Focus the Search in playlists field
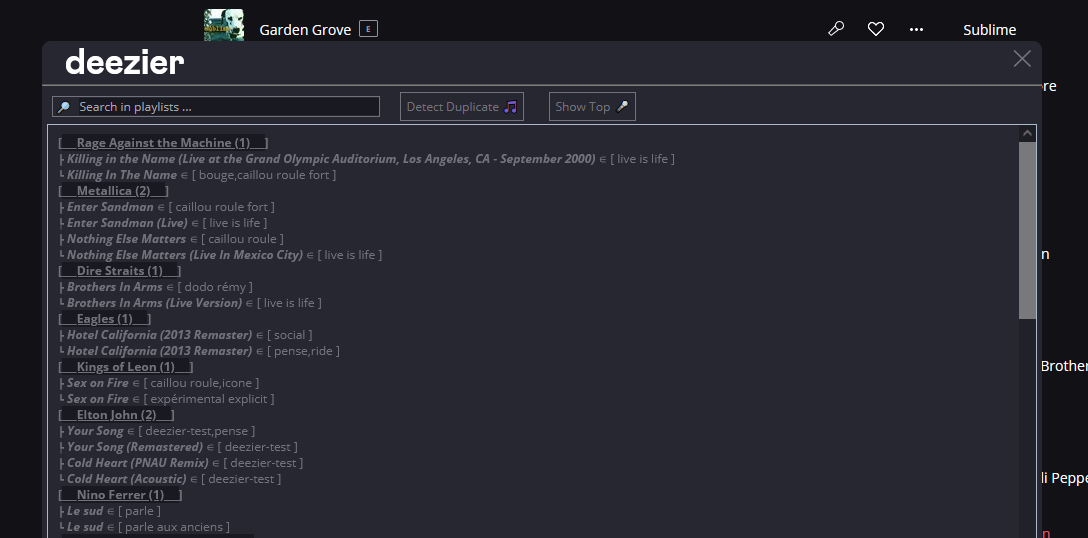The height and width of the screenshot is (538, 1088). [x=216, y=107]
